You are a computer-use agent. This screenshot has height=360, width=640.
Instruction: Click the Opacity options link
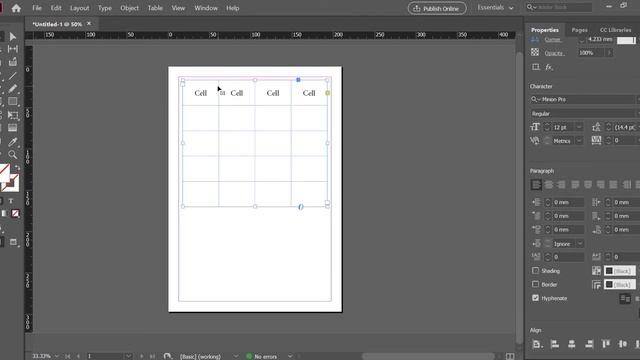[554, 53]
